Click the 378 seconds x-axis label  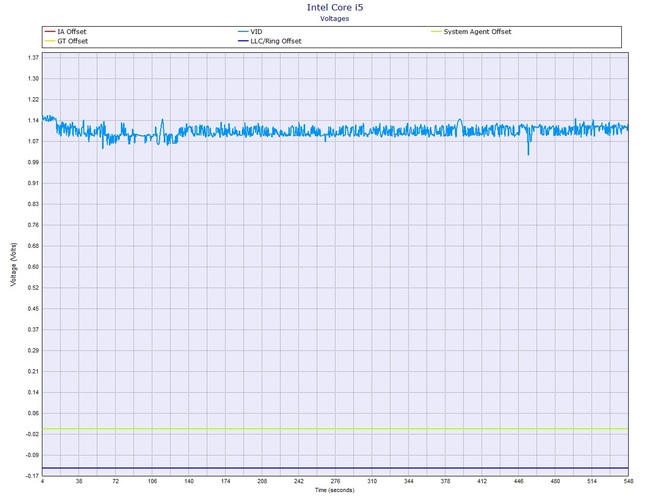pos(445,481)
